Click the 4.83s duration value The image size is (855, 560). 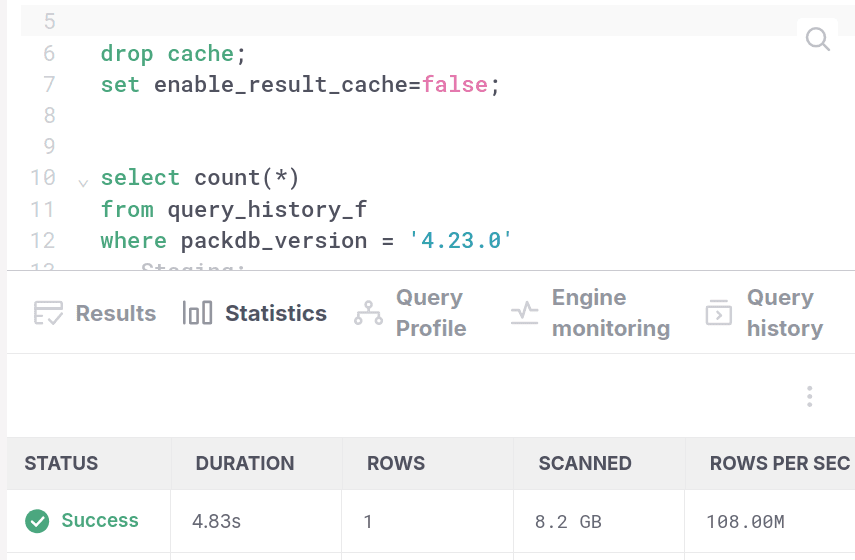(216, 521)
